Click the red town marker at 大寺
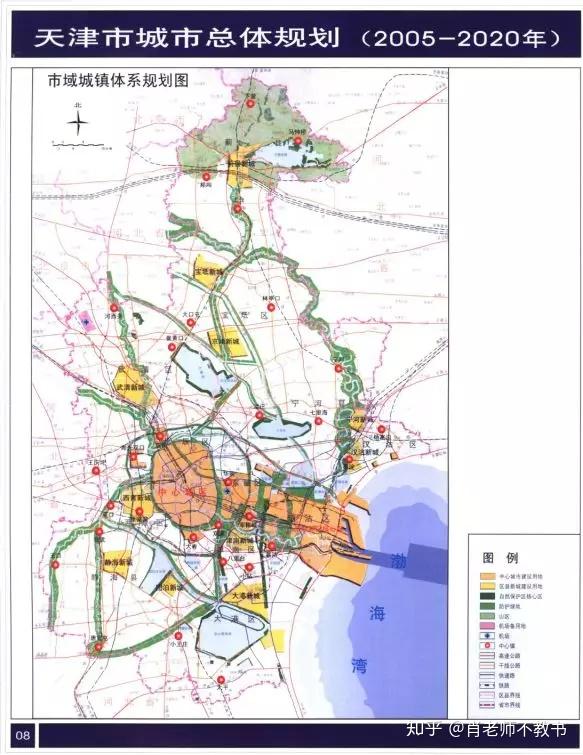583x755 pixels. click(x=194, y=537)
